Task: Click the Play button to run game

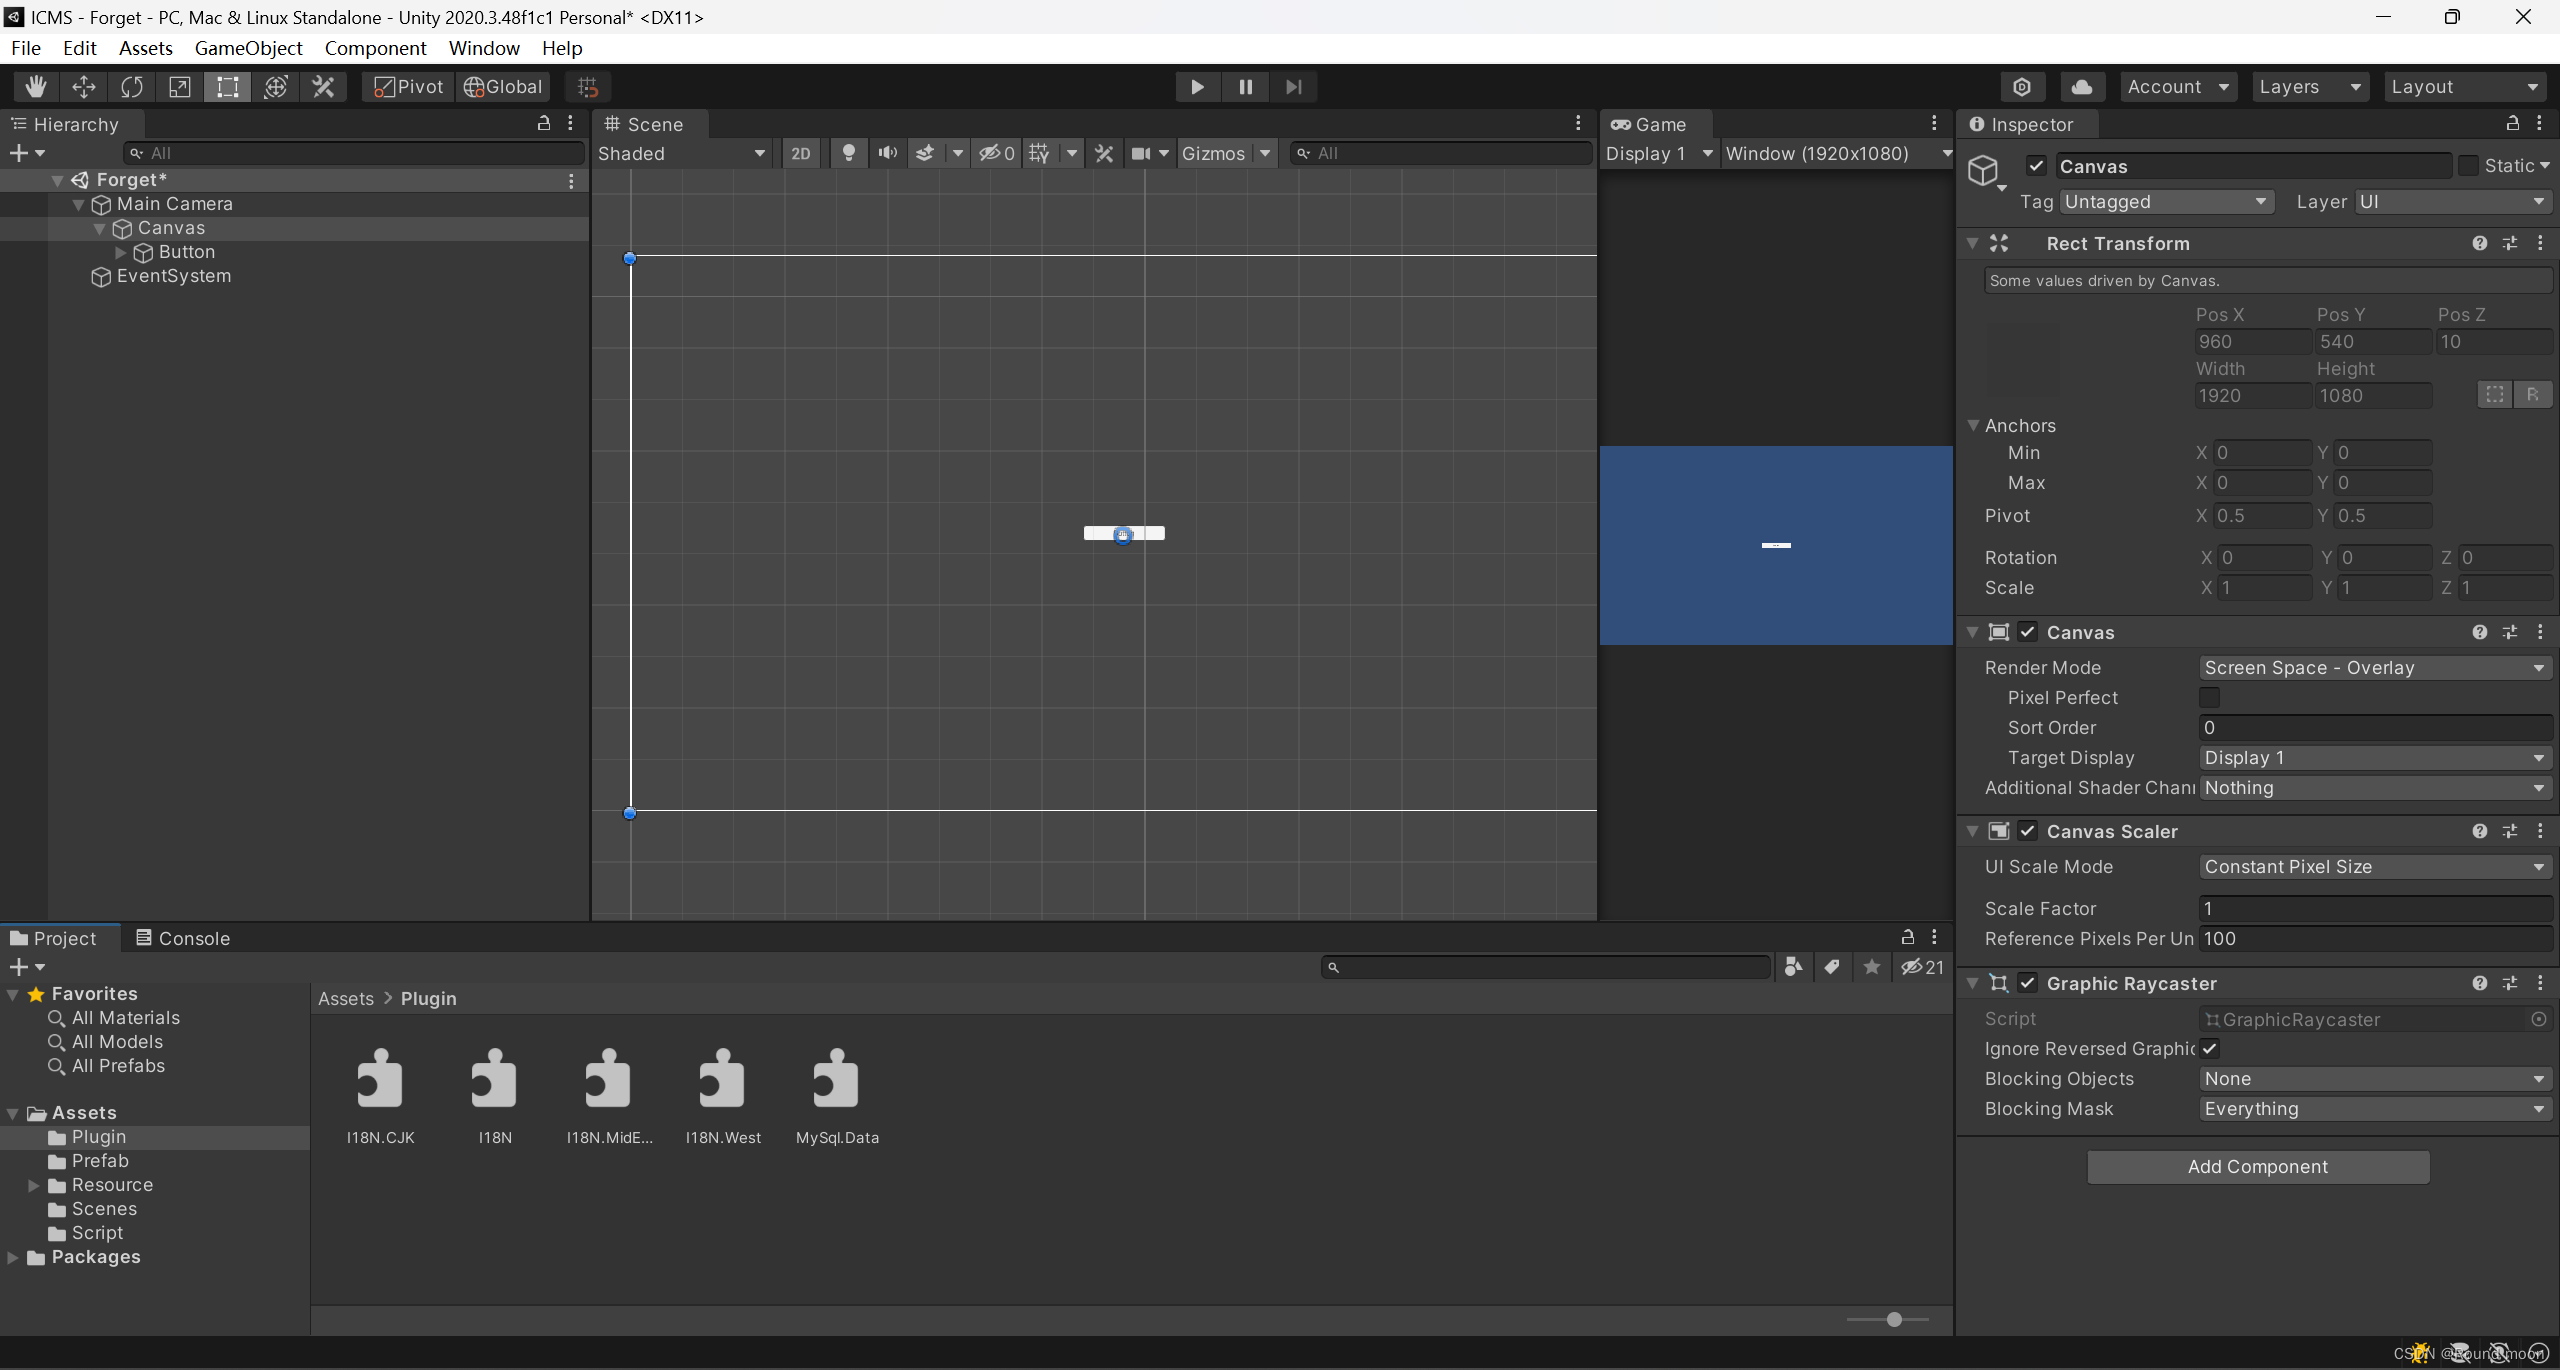Action: coord(1197,86)
